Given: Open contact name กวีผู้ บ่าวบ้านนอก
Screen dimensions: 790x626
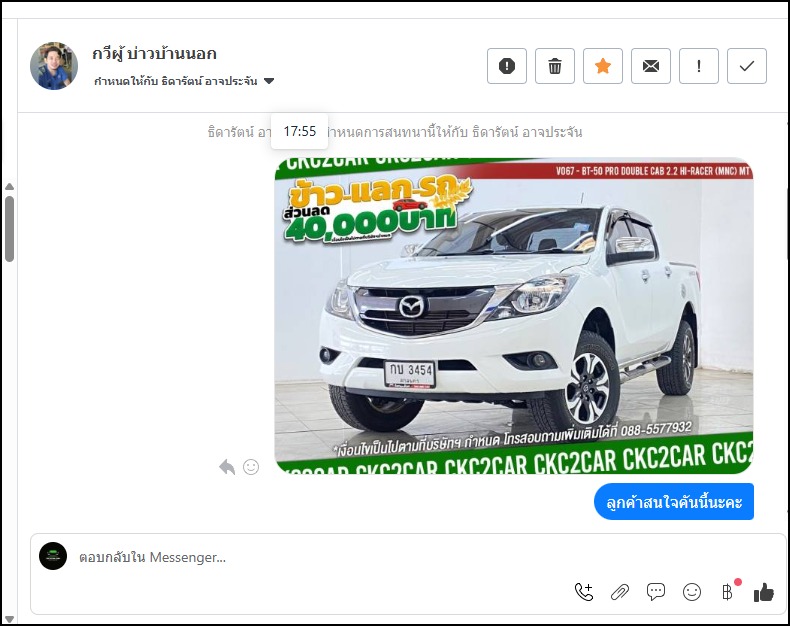Looking at the screenshot, I should click(x=154, y=53).
